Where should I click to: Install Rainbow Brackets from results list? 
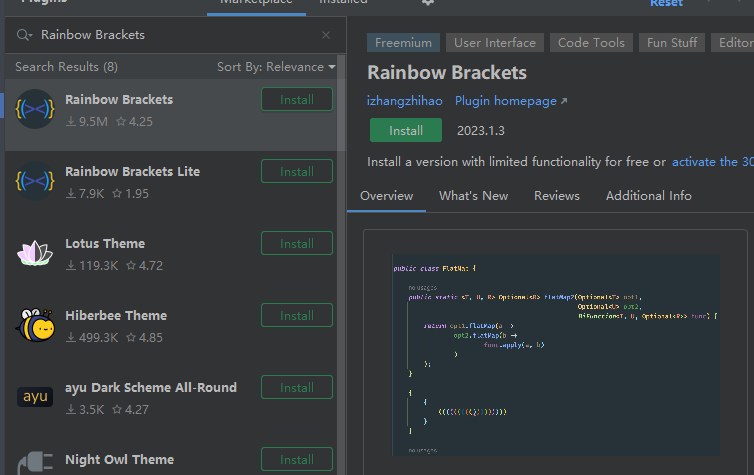(297, 100)
